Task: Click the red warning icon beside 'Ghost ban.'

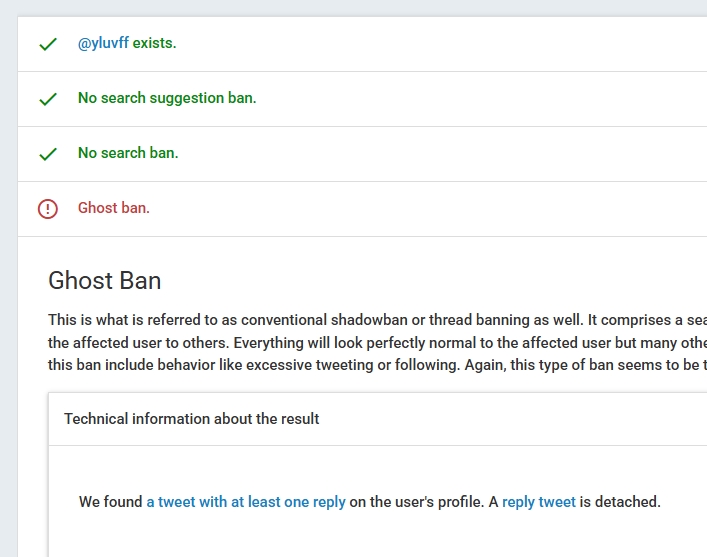Action: 48,209
